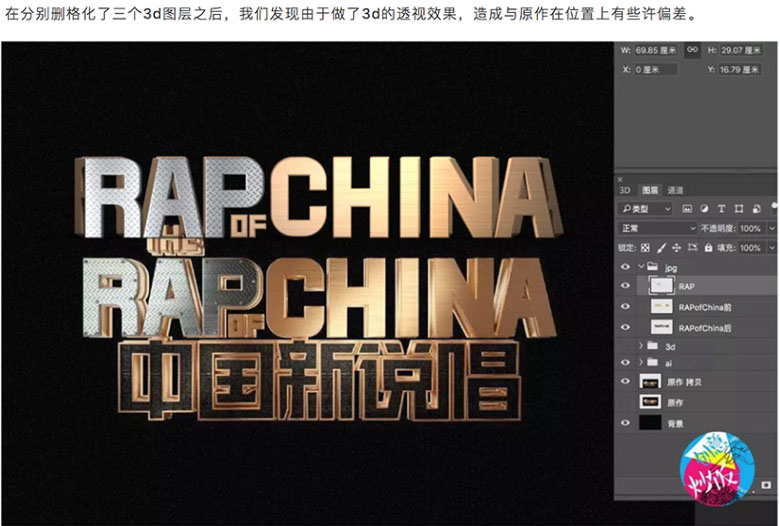Hide the jpg group with its eye
The image size is (780, 526).
click(x=625, y=267)
